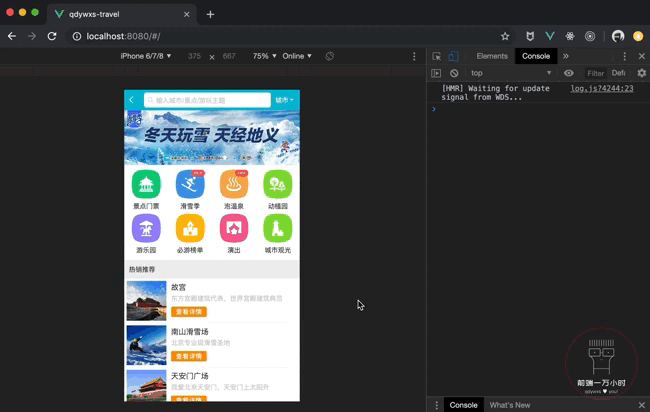The width and height of the screenshot is (650, 412).
Task: Select the Console drawer tab
Action: [x=463, y=405]
